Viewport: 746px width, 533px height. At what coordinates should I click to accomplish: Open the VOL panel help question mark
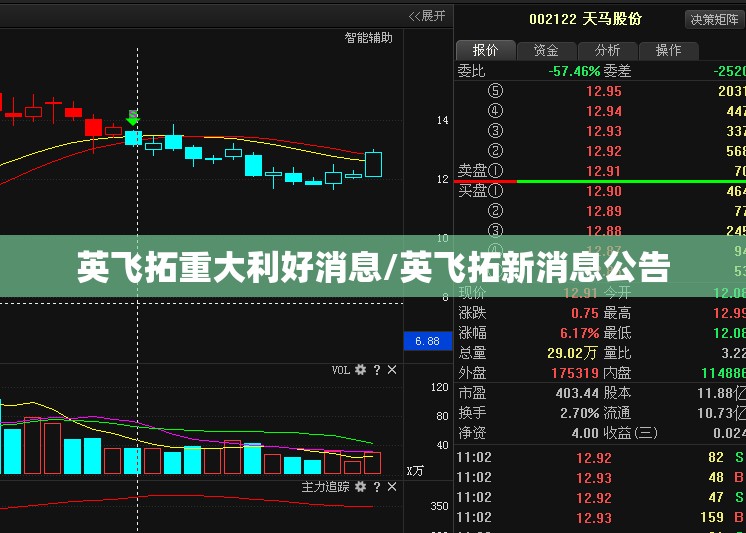pyautogui.click(x=377, y=370)
